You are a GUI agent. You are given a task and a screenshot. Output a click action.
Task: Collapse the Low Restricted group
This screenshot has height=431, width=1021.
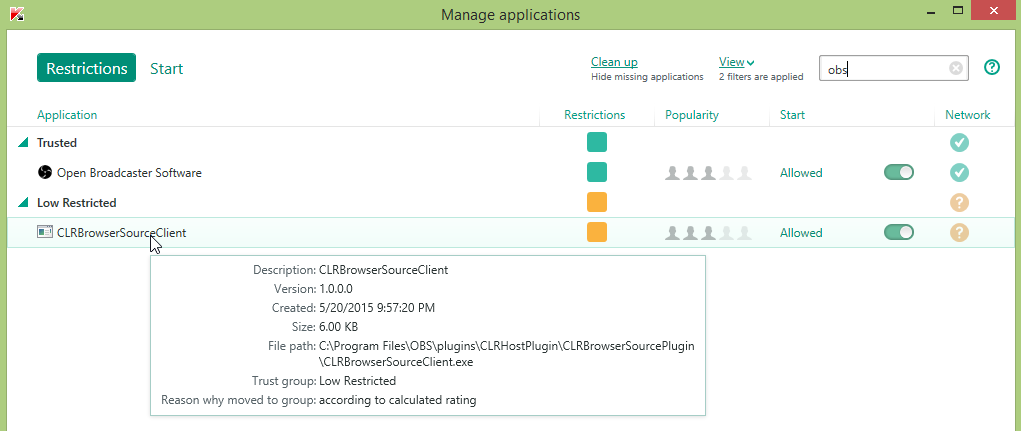point(23,202)
